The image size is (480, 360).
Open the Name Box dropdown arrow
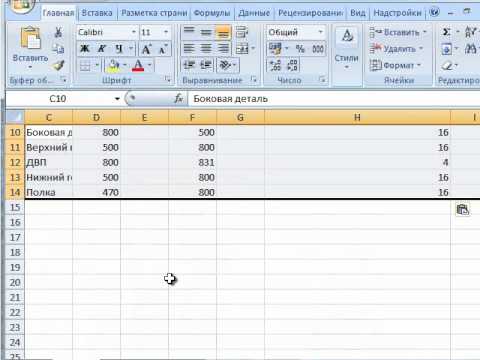click(117, 99)
